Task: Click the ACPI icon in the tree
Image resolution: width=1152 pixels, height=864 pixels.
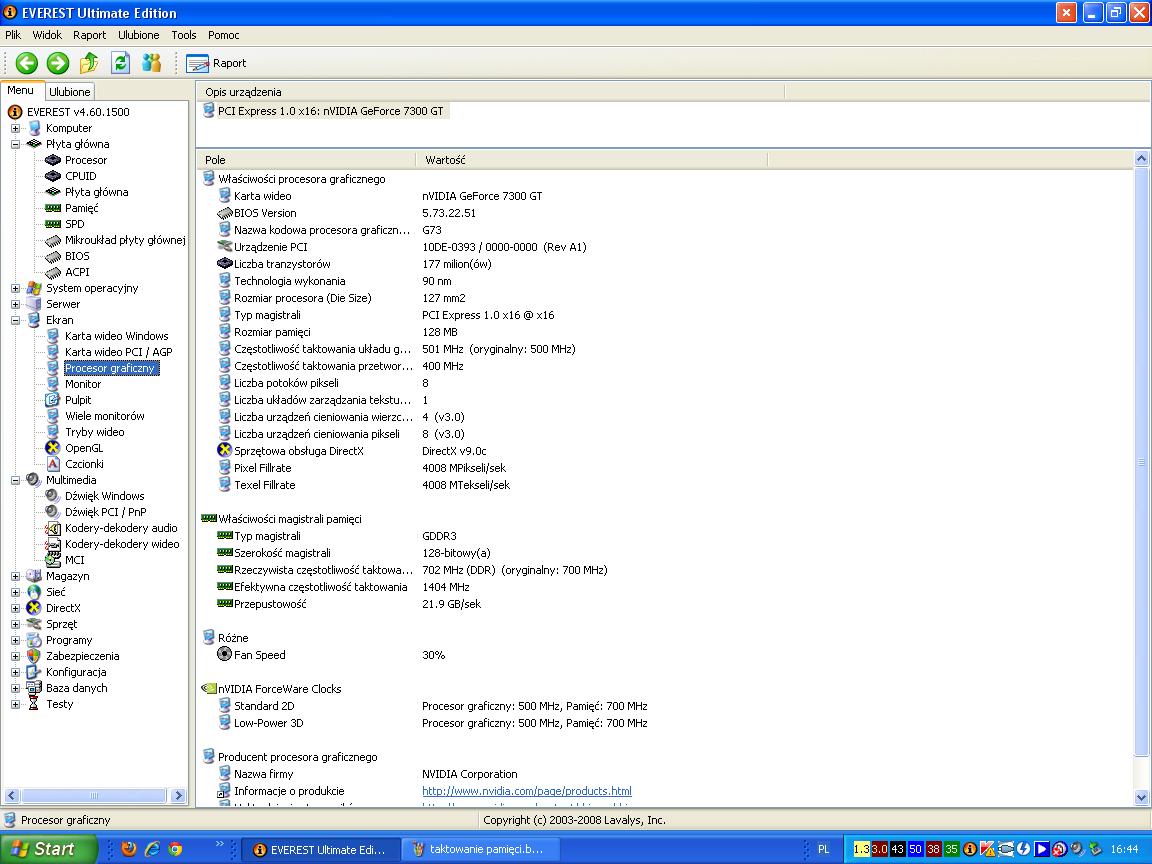Action: coord(53,273)
